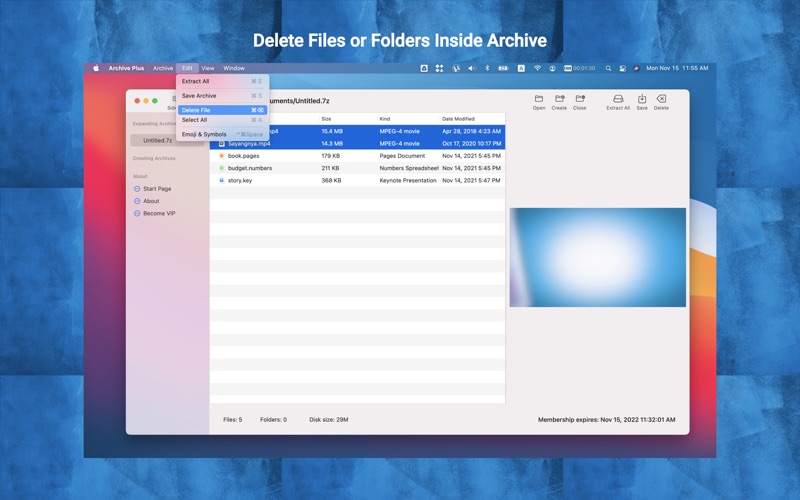
Task: Open the About sidebar item
Action: (151, 201)
